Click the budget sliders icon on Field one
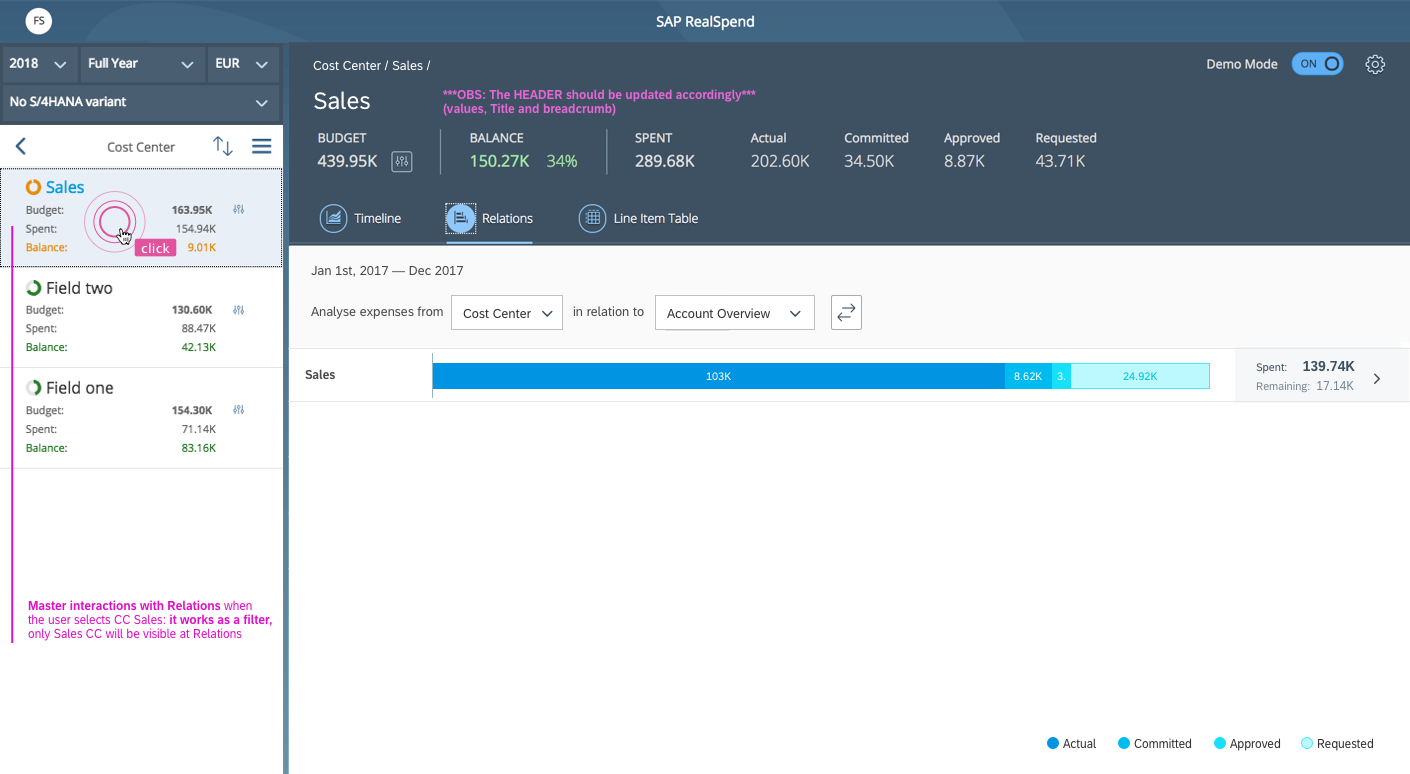Viewport: 1410px width, 774px height. click(x=239, y=410)
